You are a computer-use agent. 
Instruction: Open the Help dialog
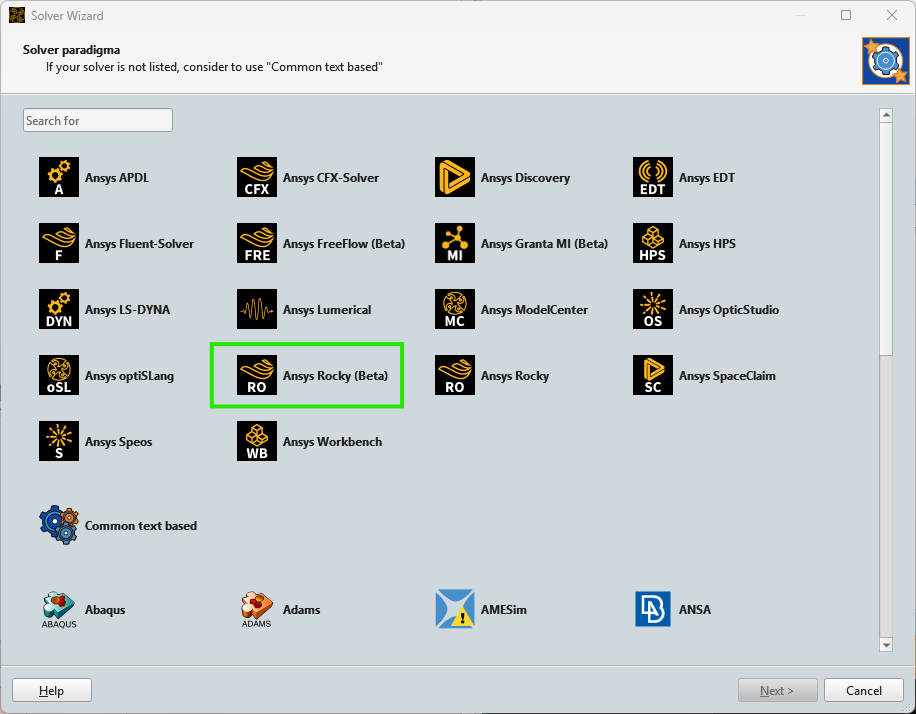(51, 689)
